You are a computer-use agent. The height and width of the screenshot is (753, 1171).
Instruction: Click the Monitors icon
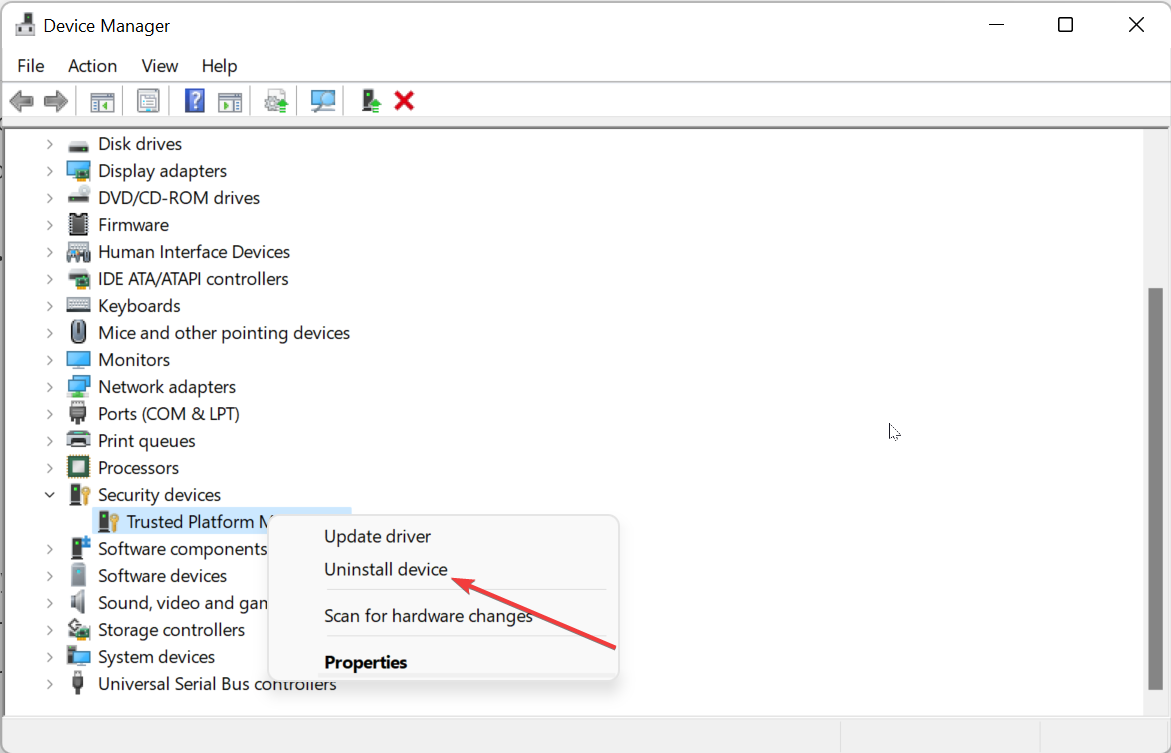(78, 359)
